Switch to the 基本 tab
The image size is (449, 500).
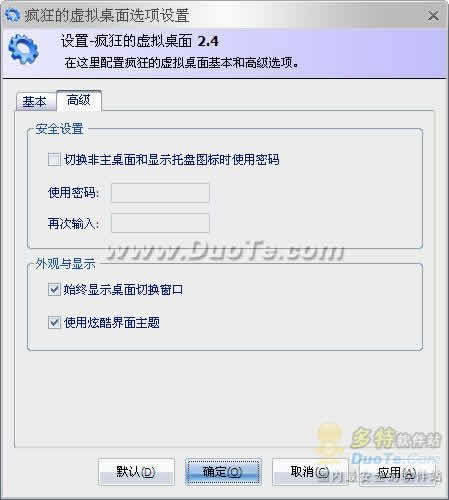click(x=35, y=101)
